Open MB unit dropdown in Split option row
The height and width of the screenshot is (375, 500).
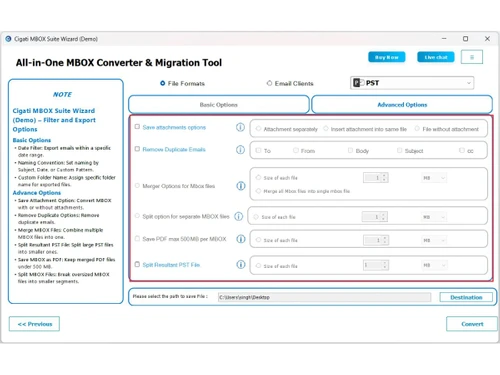(434, 217)
